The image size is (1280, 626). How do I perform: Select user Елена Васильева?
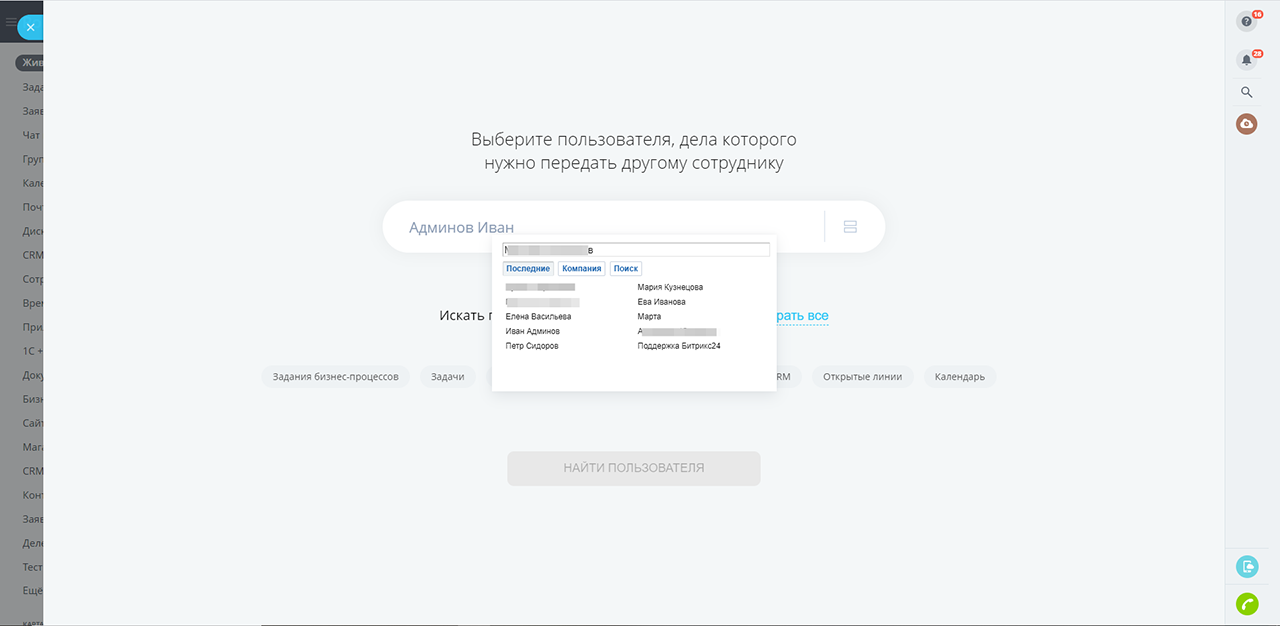tap(538, 316)
